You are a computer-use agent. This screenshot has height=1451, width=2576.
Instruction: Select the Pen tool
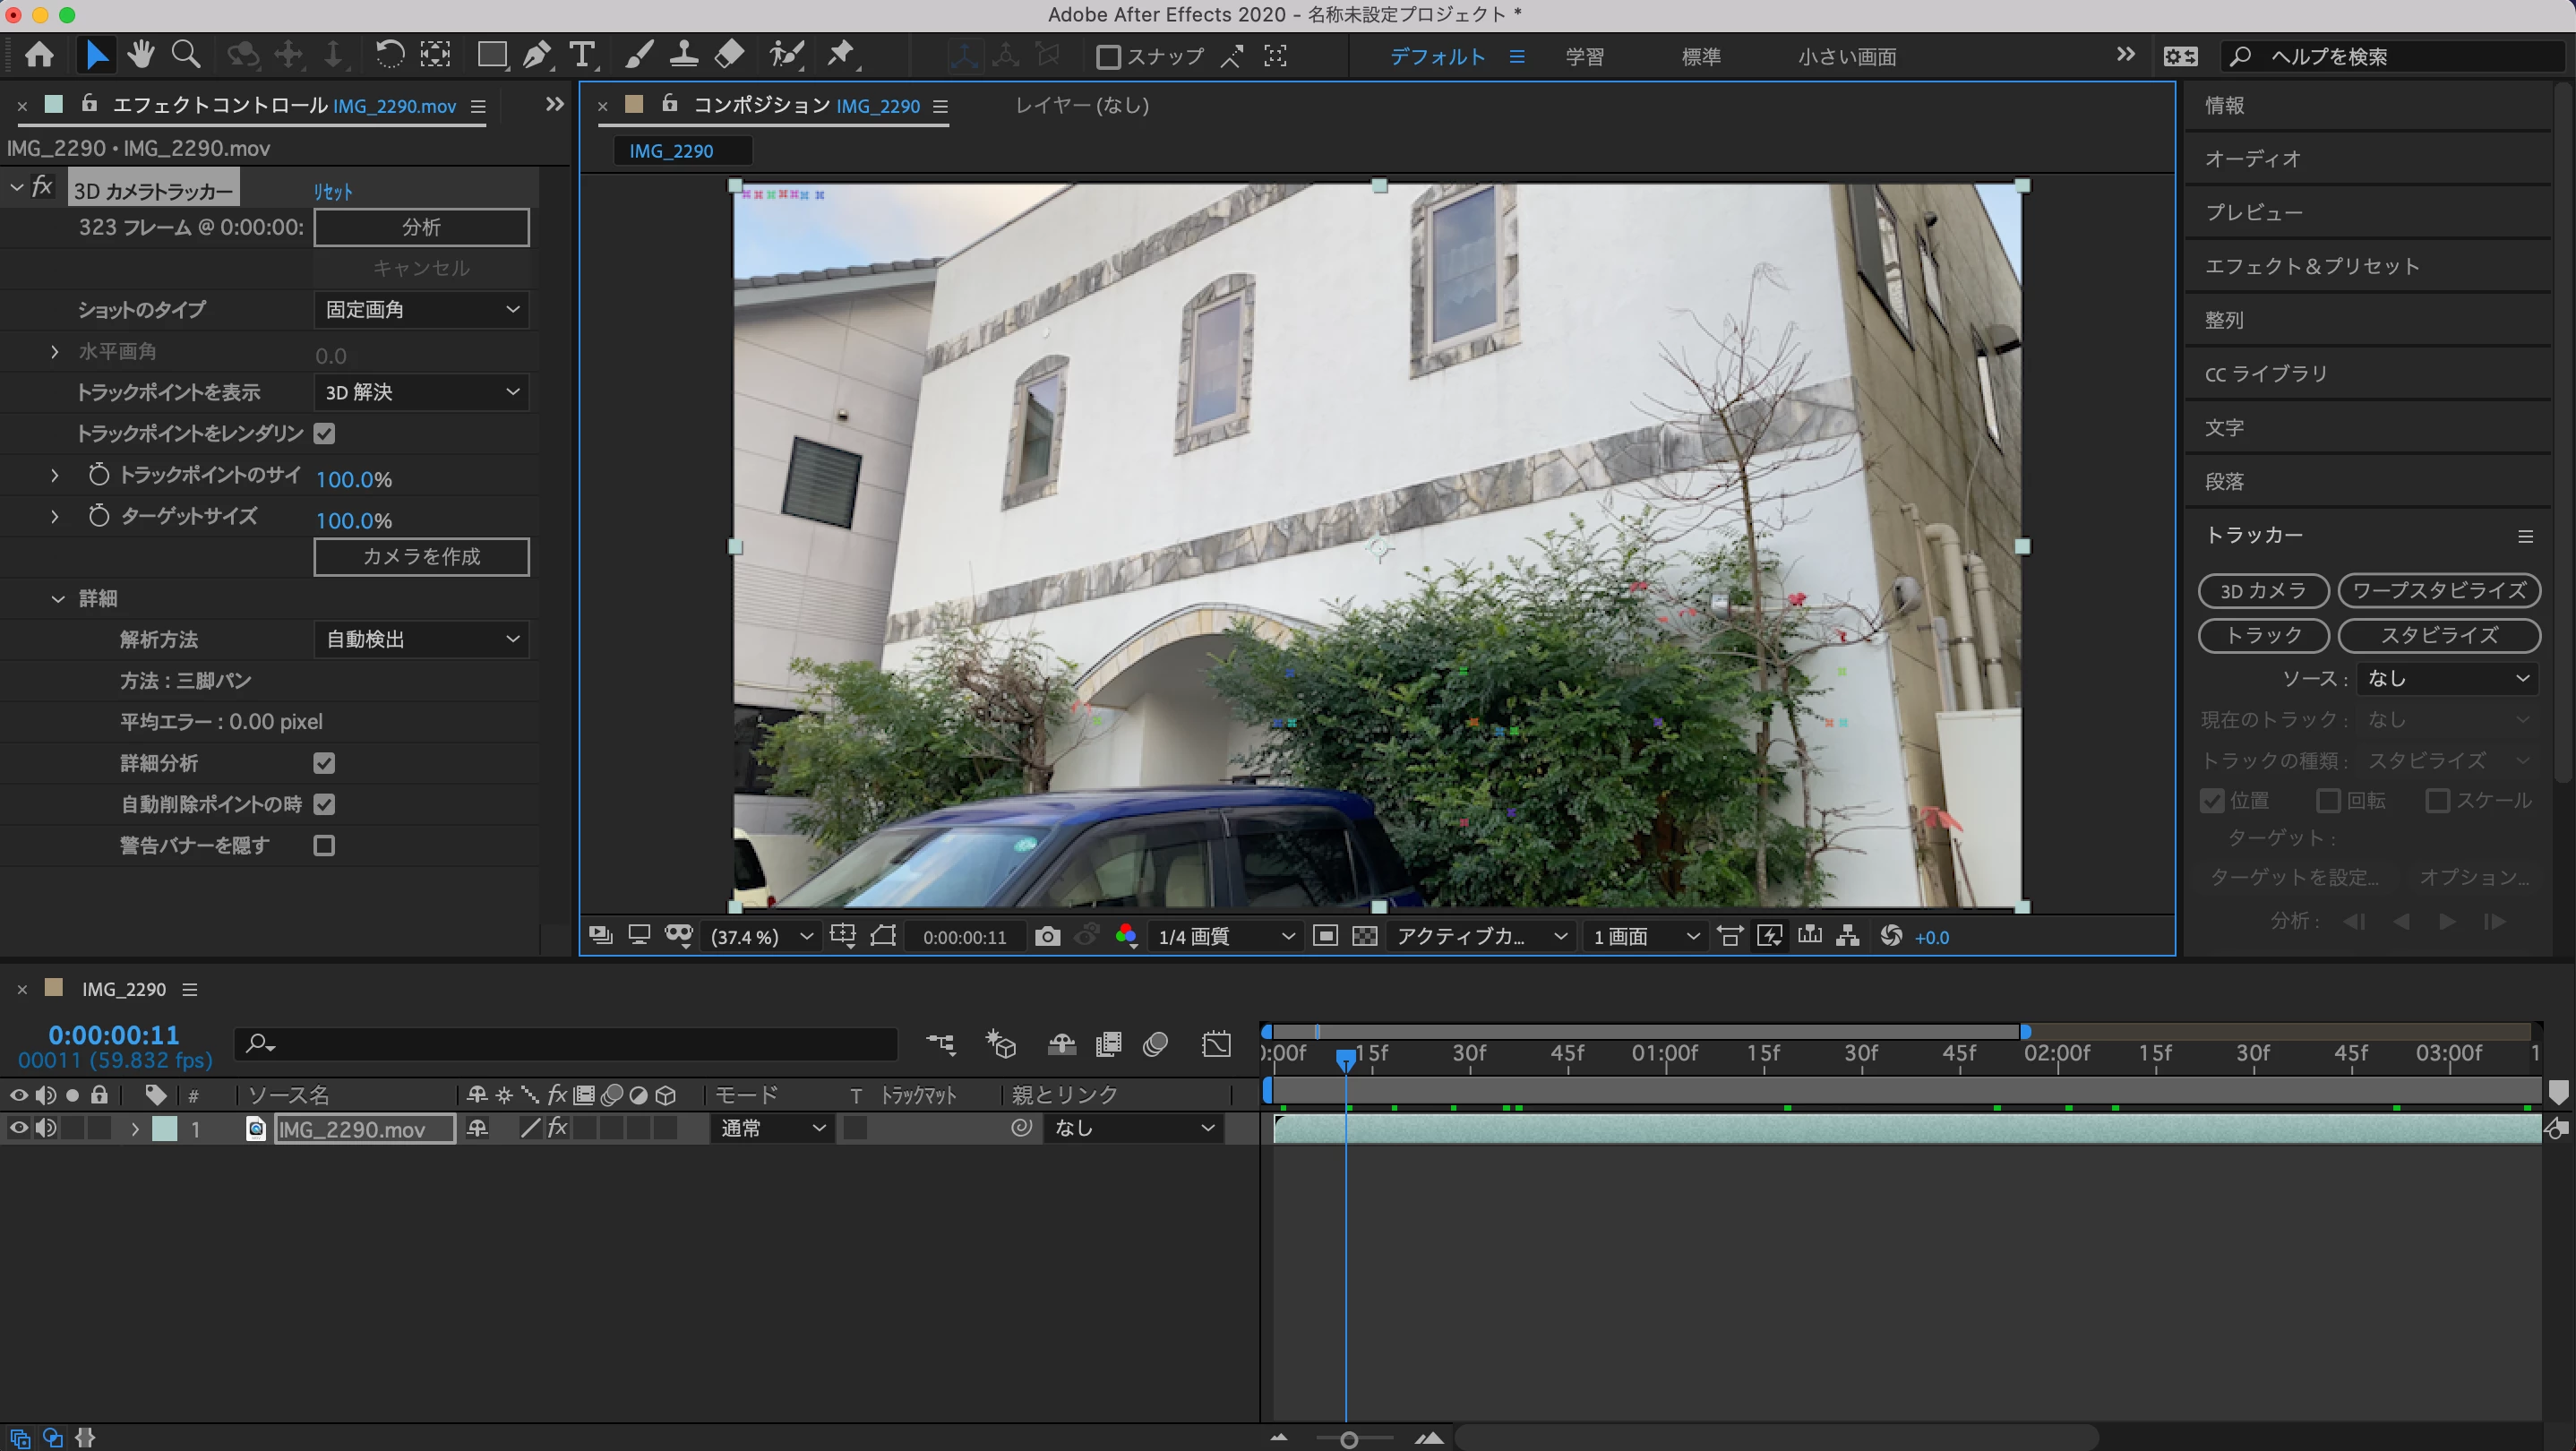click(x=536, y=54)
